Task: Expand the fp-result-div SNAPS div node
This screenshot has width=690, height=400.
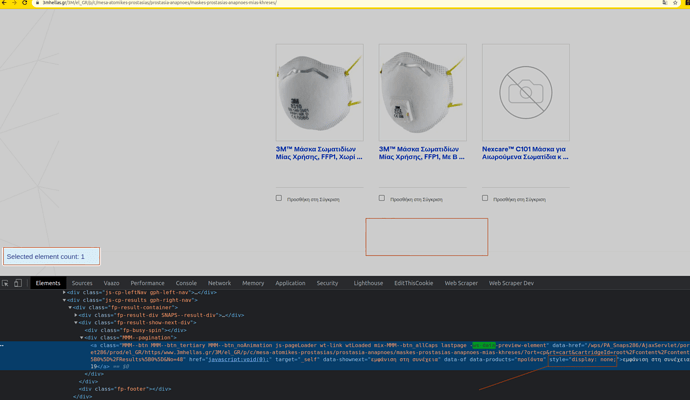Action: 76,315
